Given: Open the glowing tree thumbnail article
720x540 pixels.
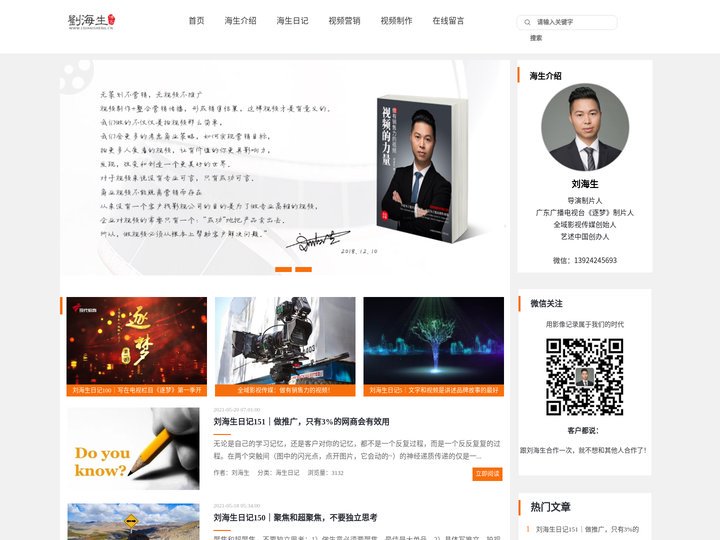Looking at the screenshot, I should pos(433,341).
